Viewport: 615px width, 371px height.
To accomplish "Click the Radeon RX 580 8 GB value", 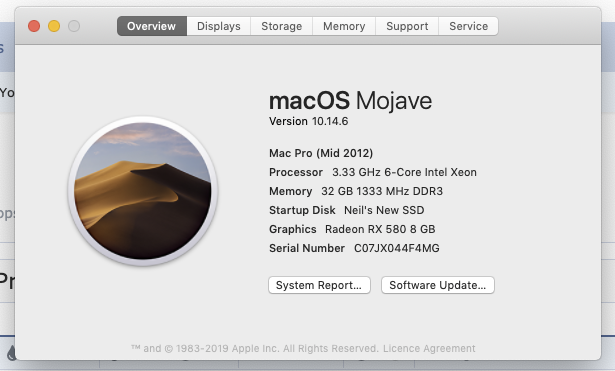I will [x=380, y=229].
